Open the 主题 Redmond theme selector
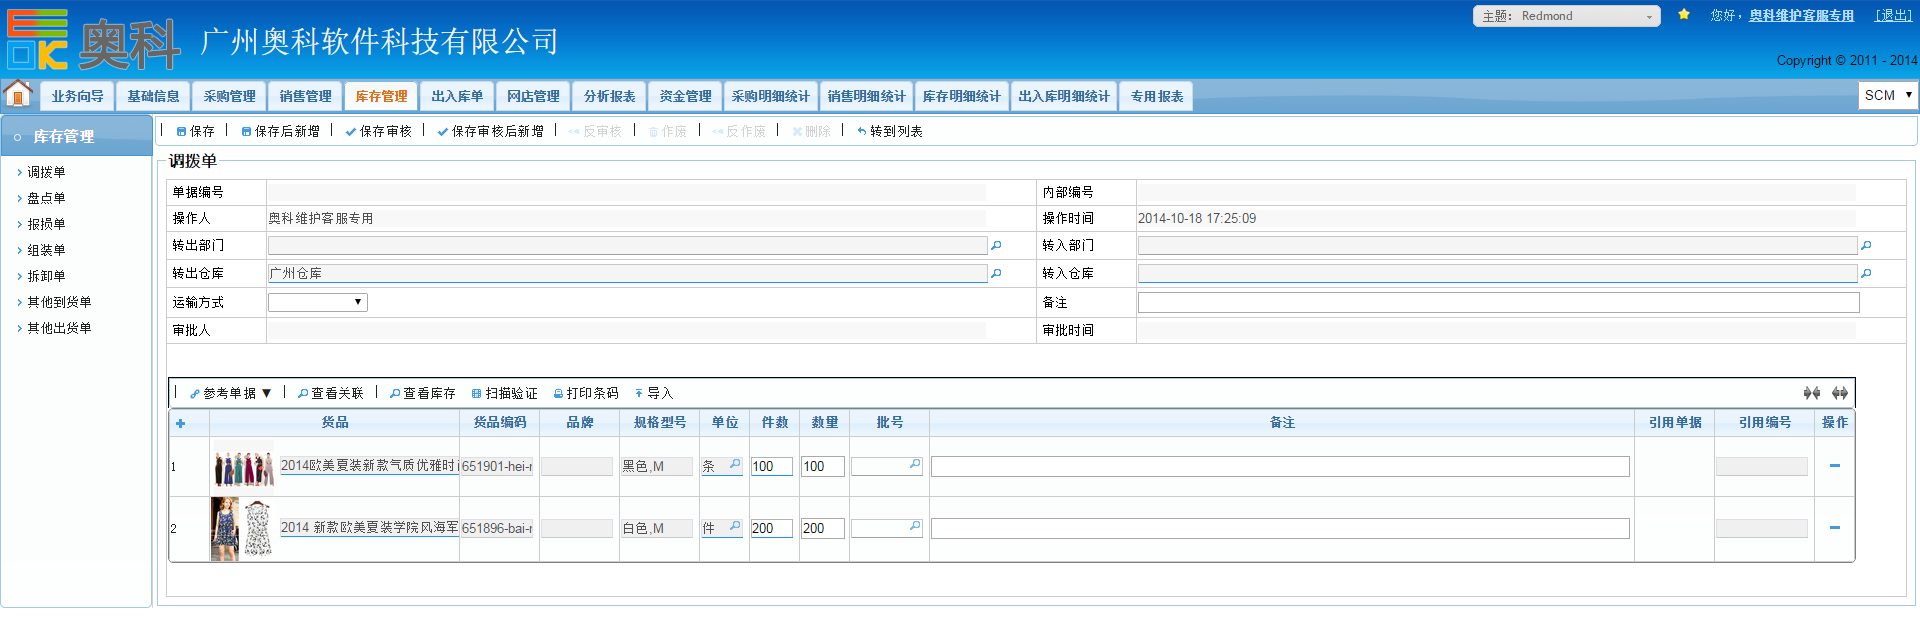This screenshot has width=1920, height=623. coord(1566,16)
